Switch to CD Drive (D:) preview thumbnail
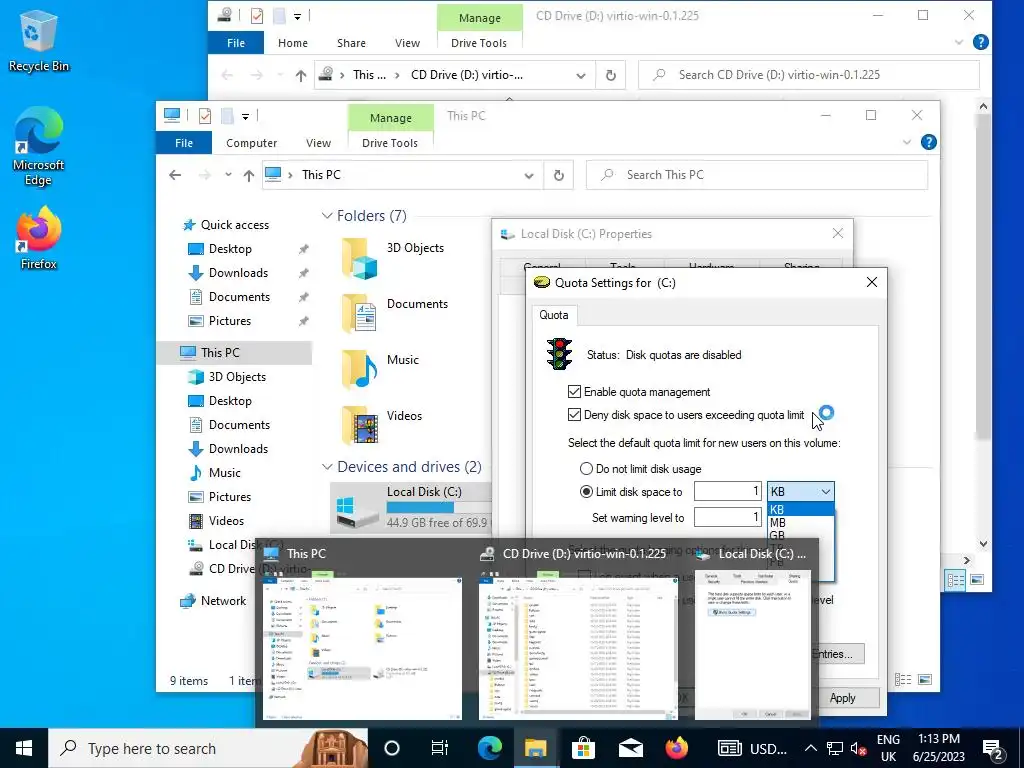Screen dimensions: 1024x768 [578, 632]
